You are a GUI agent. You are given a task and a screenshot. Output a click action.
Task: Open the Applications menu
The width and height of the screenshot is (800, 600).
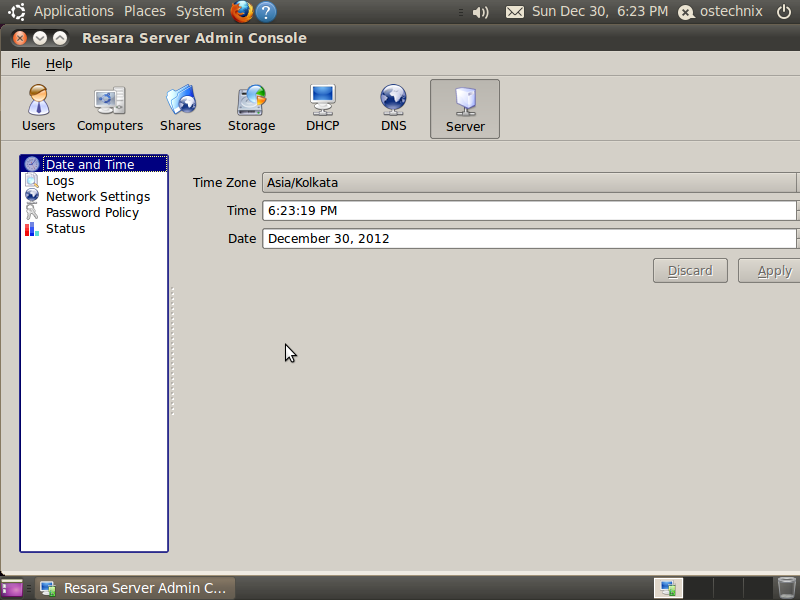coord(73,11)
